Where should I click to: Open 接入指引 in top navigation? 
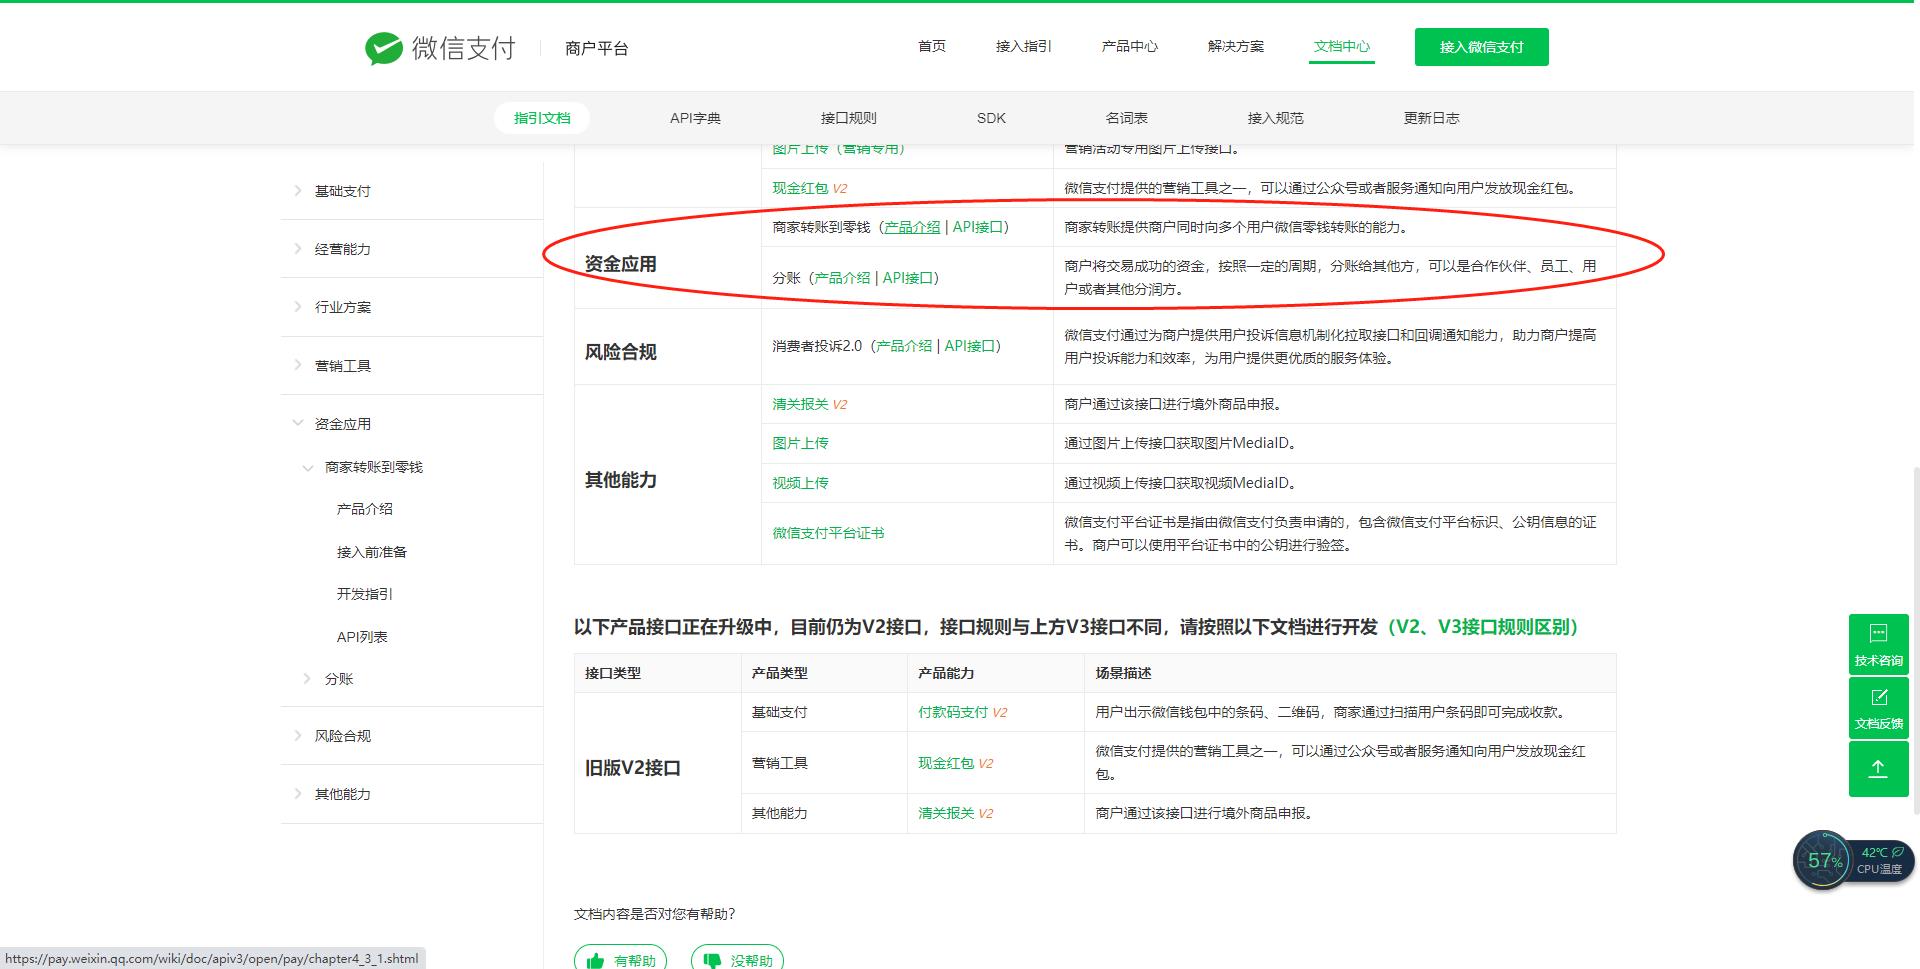(x=1023, y=46)
